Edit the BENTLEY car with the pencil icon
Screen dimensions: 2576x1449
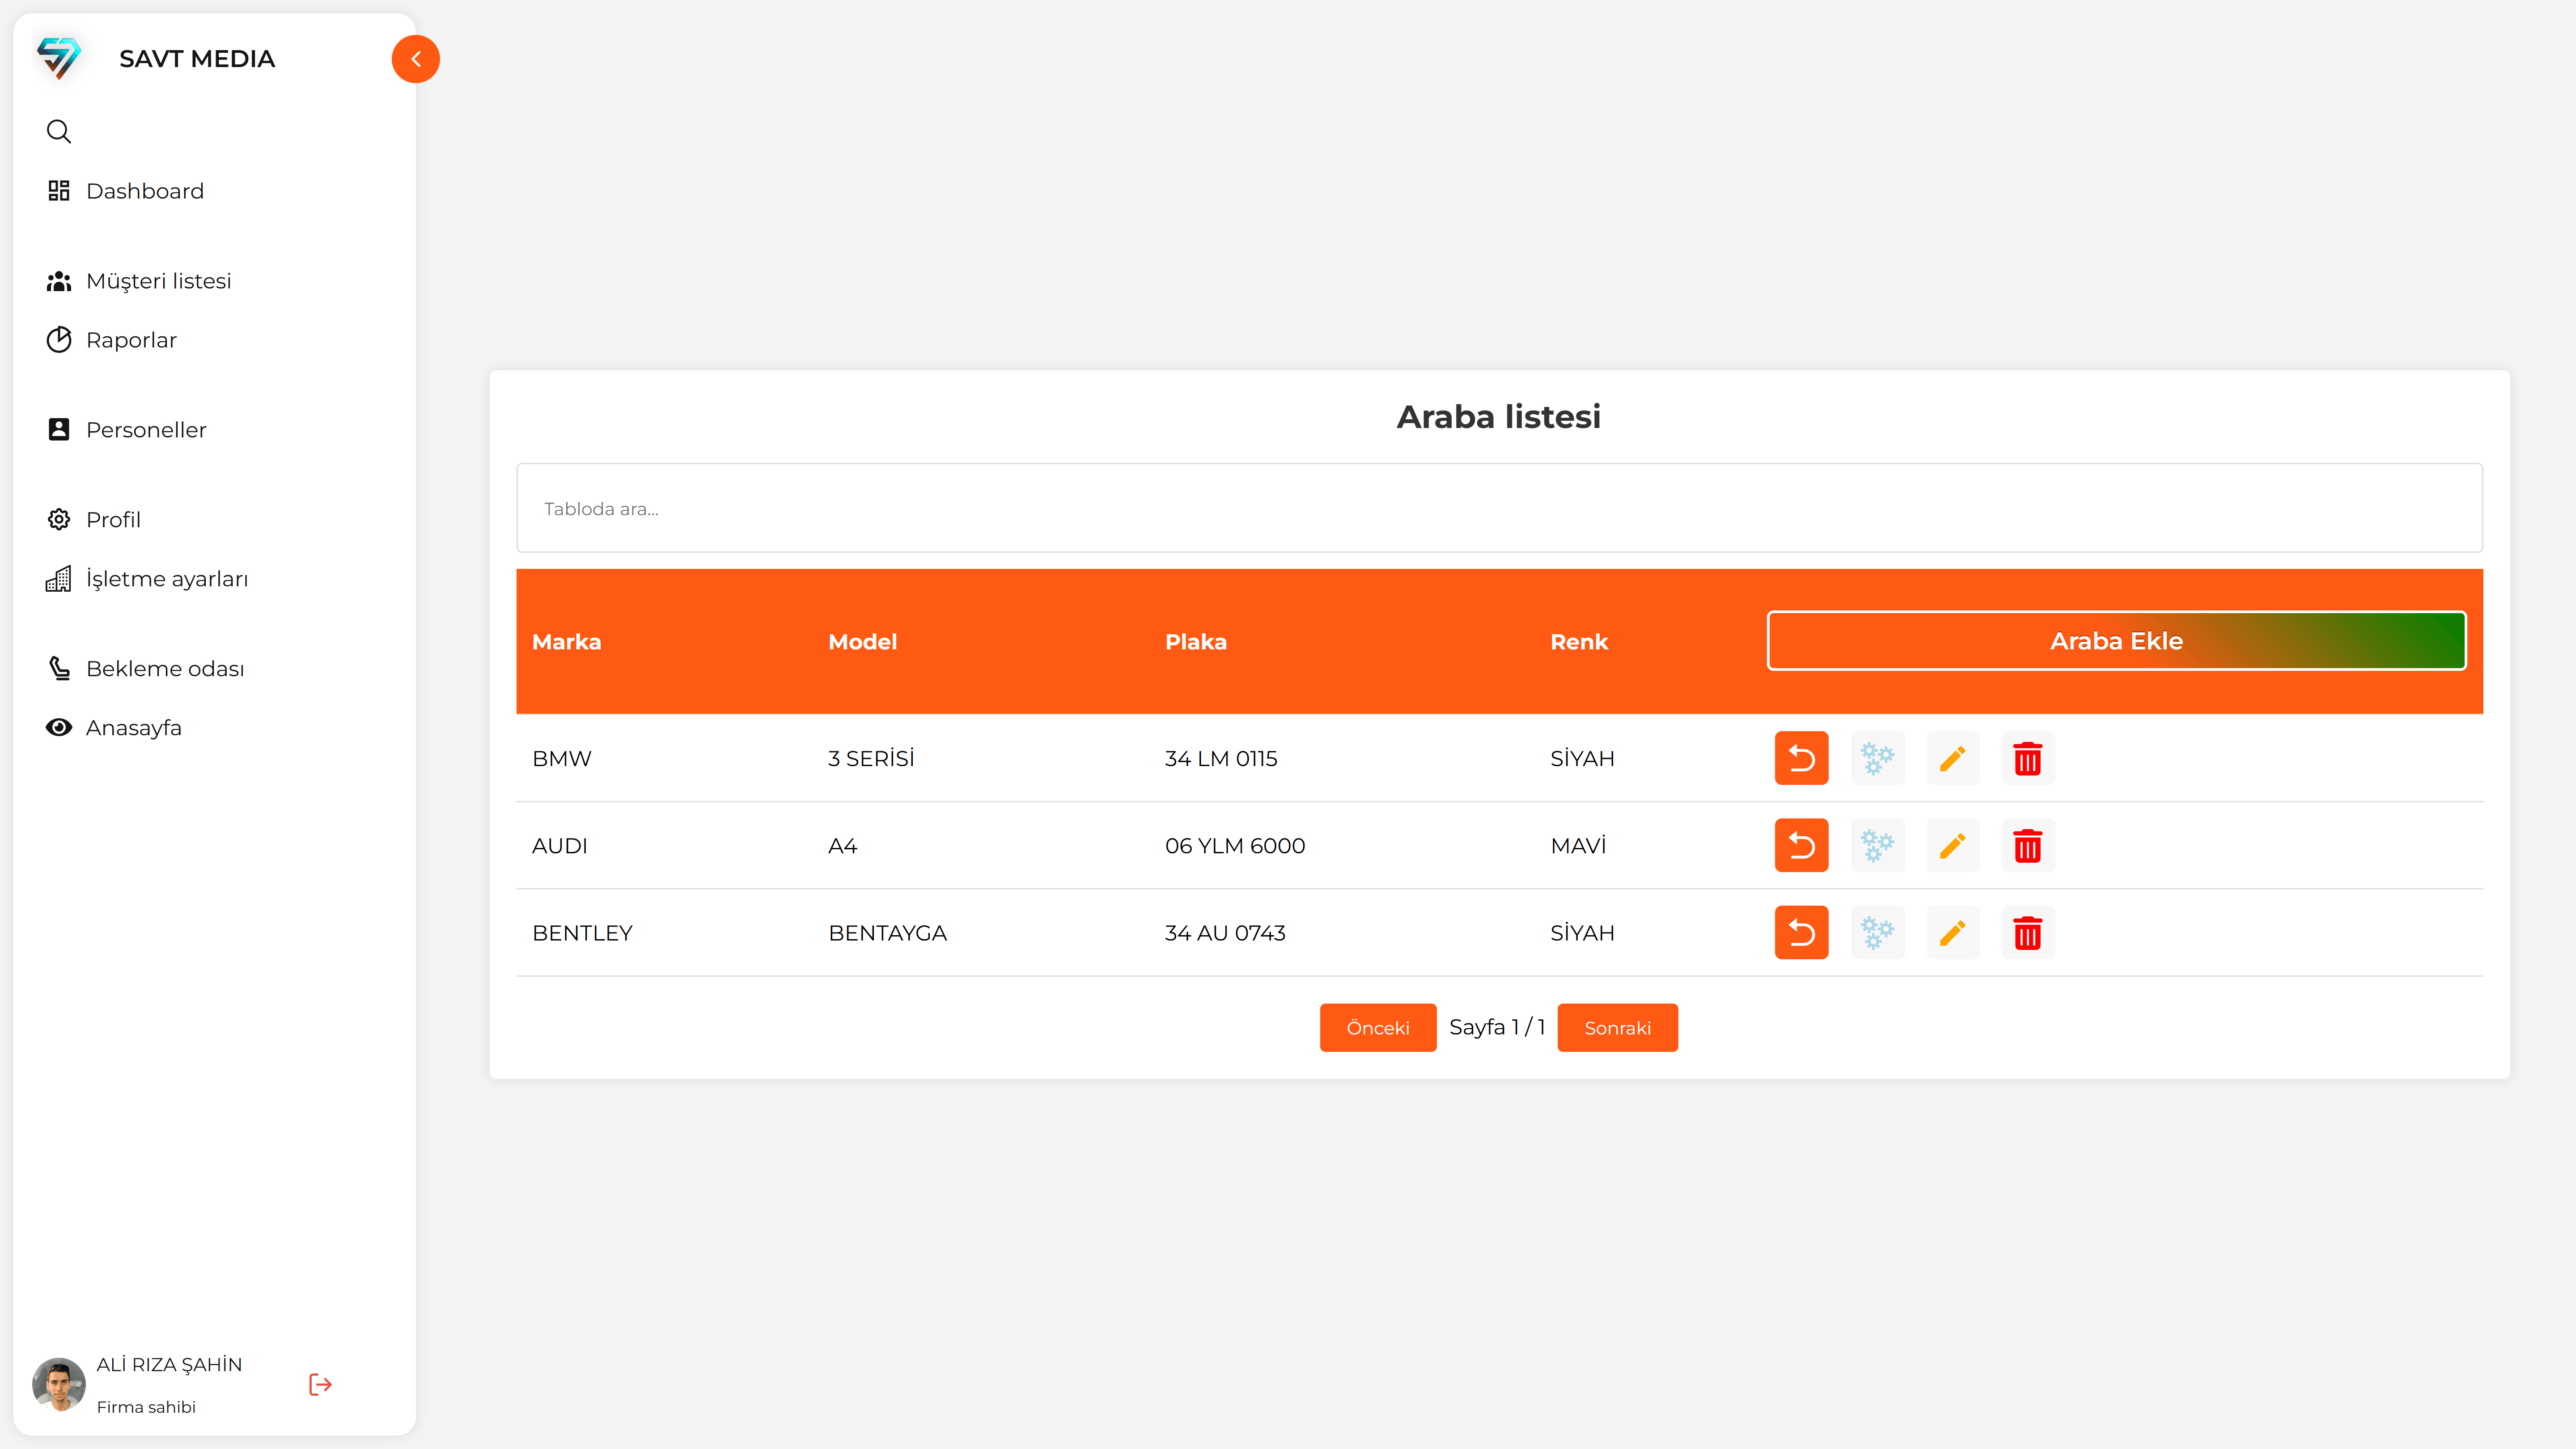coord(1952,933)
